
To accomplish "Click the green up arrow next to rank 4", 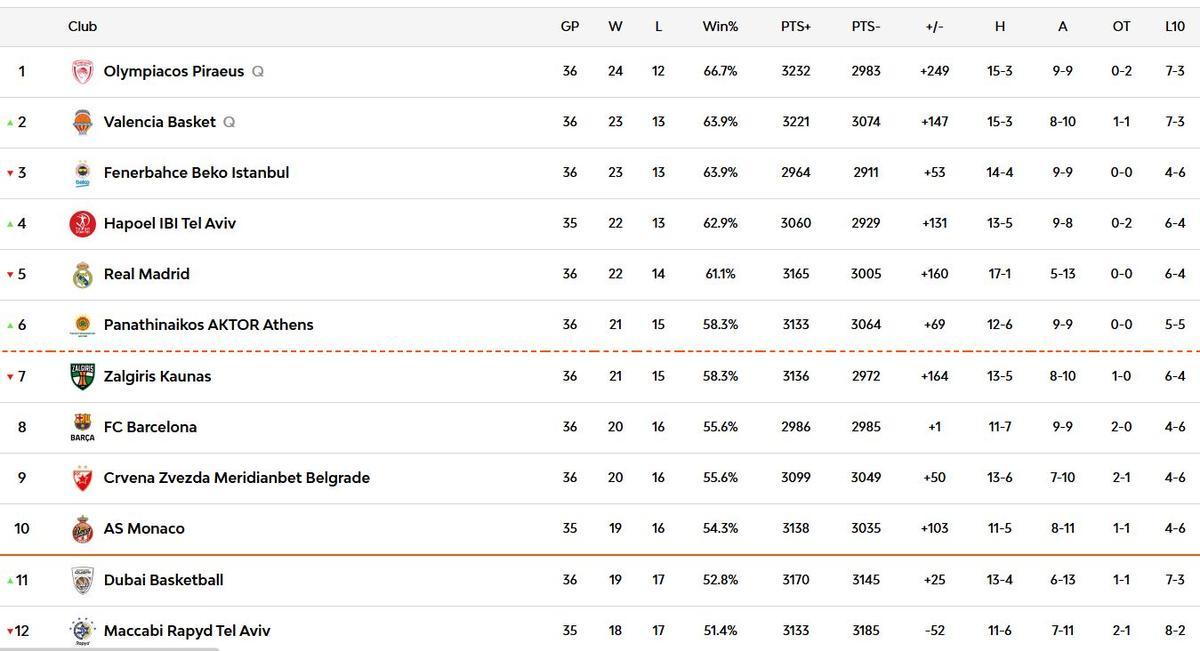I will pyautogui.click(x=8, y=223).
